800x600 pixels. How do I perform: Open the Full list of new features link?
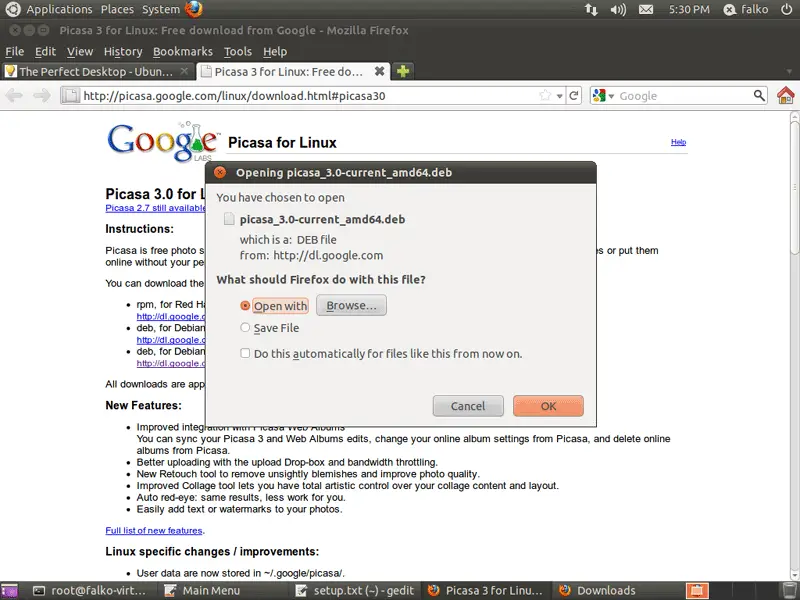154,531
